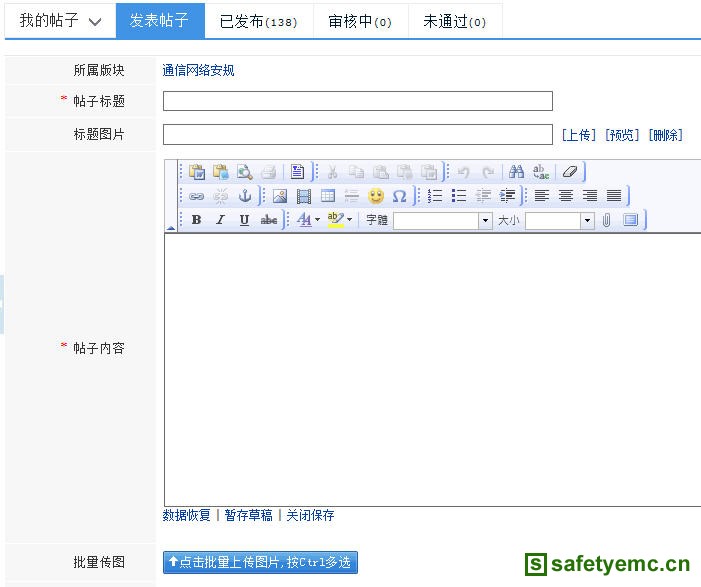This screenshot has height=587, width=701.
Task: Insert a table into the post
Action: point(328,196)
